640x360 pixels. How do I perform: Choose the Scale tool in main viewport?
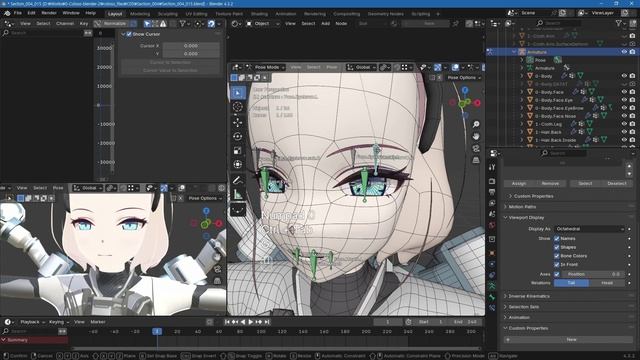coord(238,150)
